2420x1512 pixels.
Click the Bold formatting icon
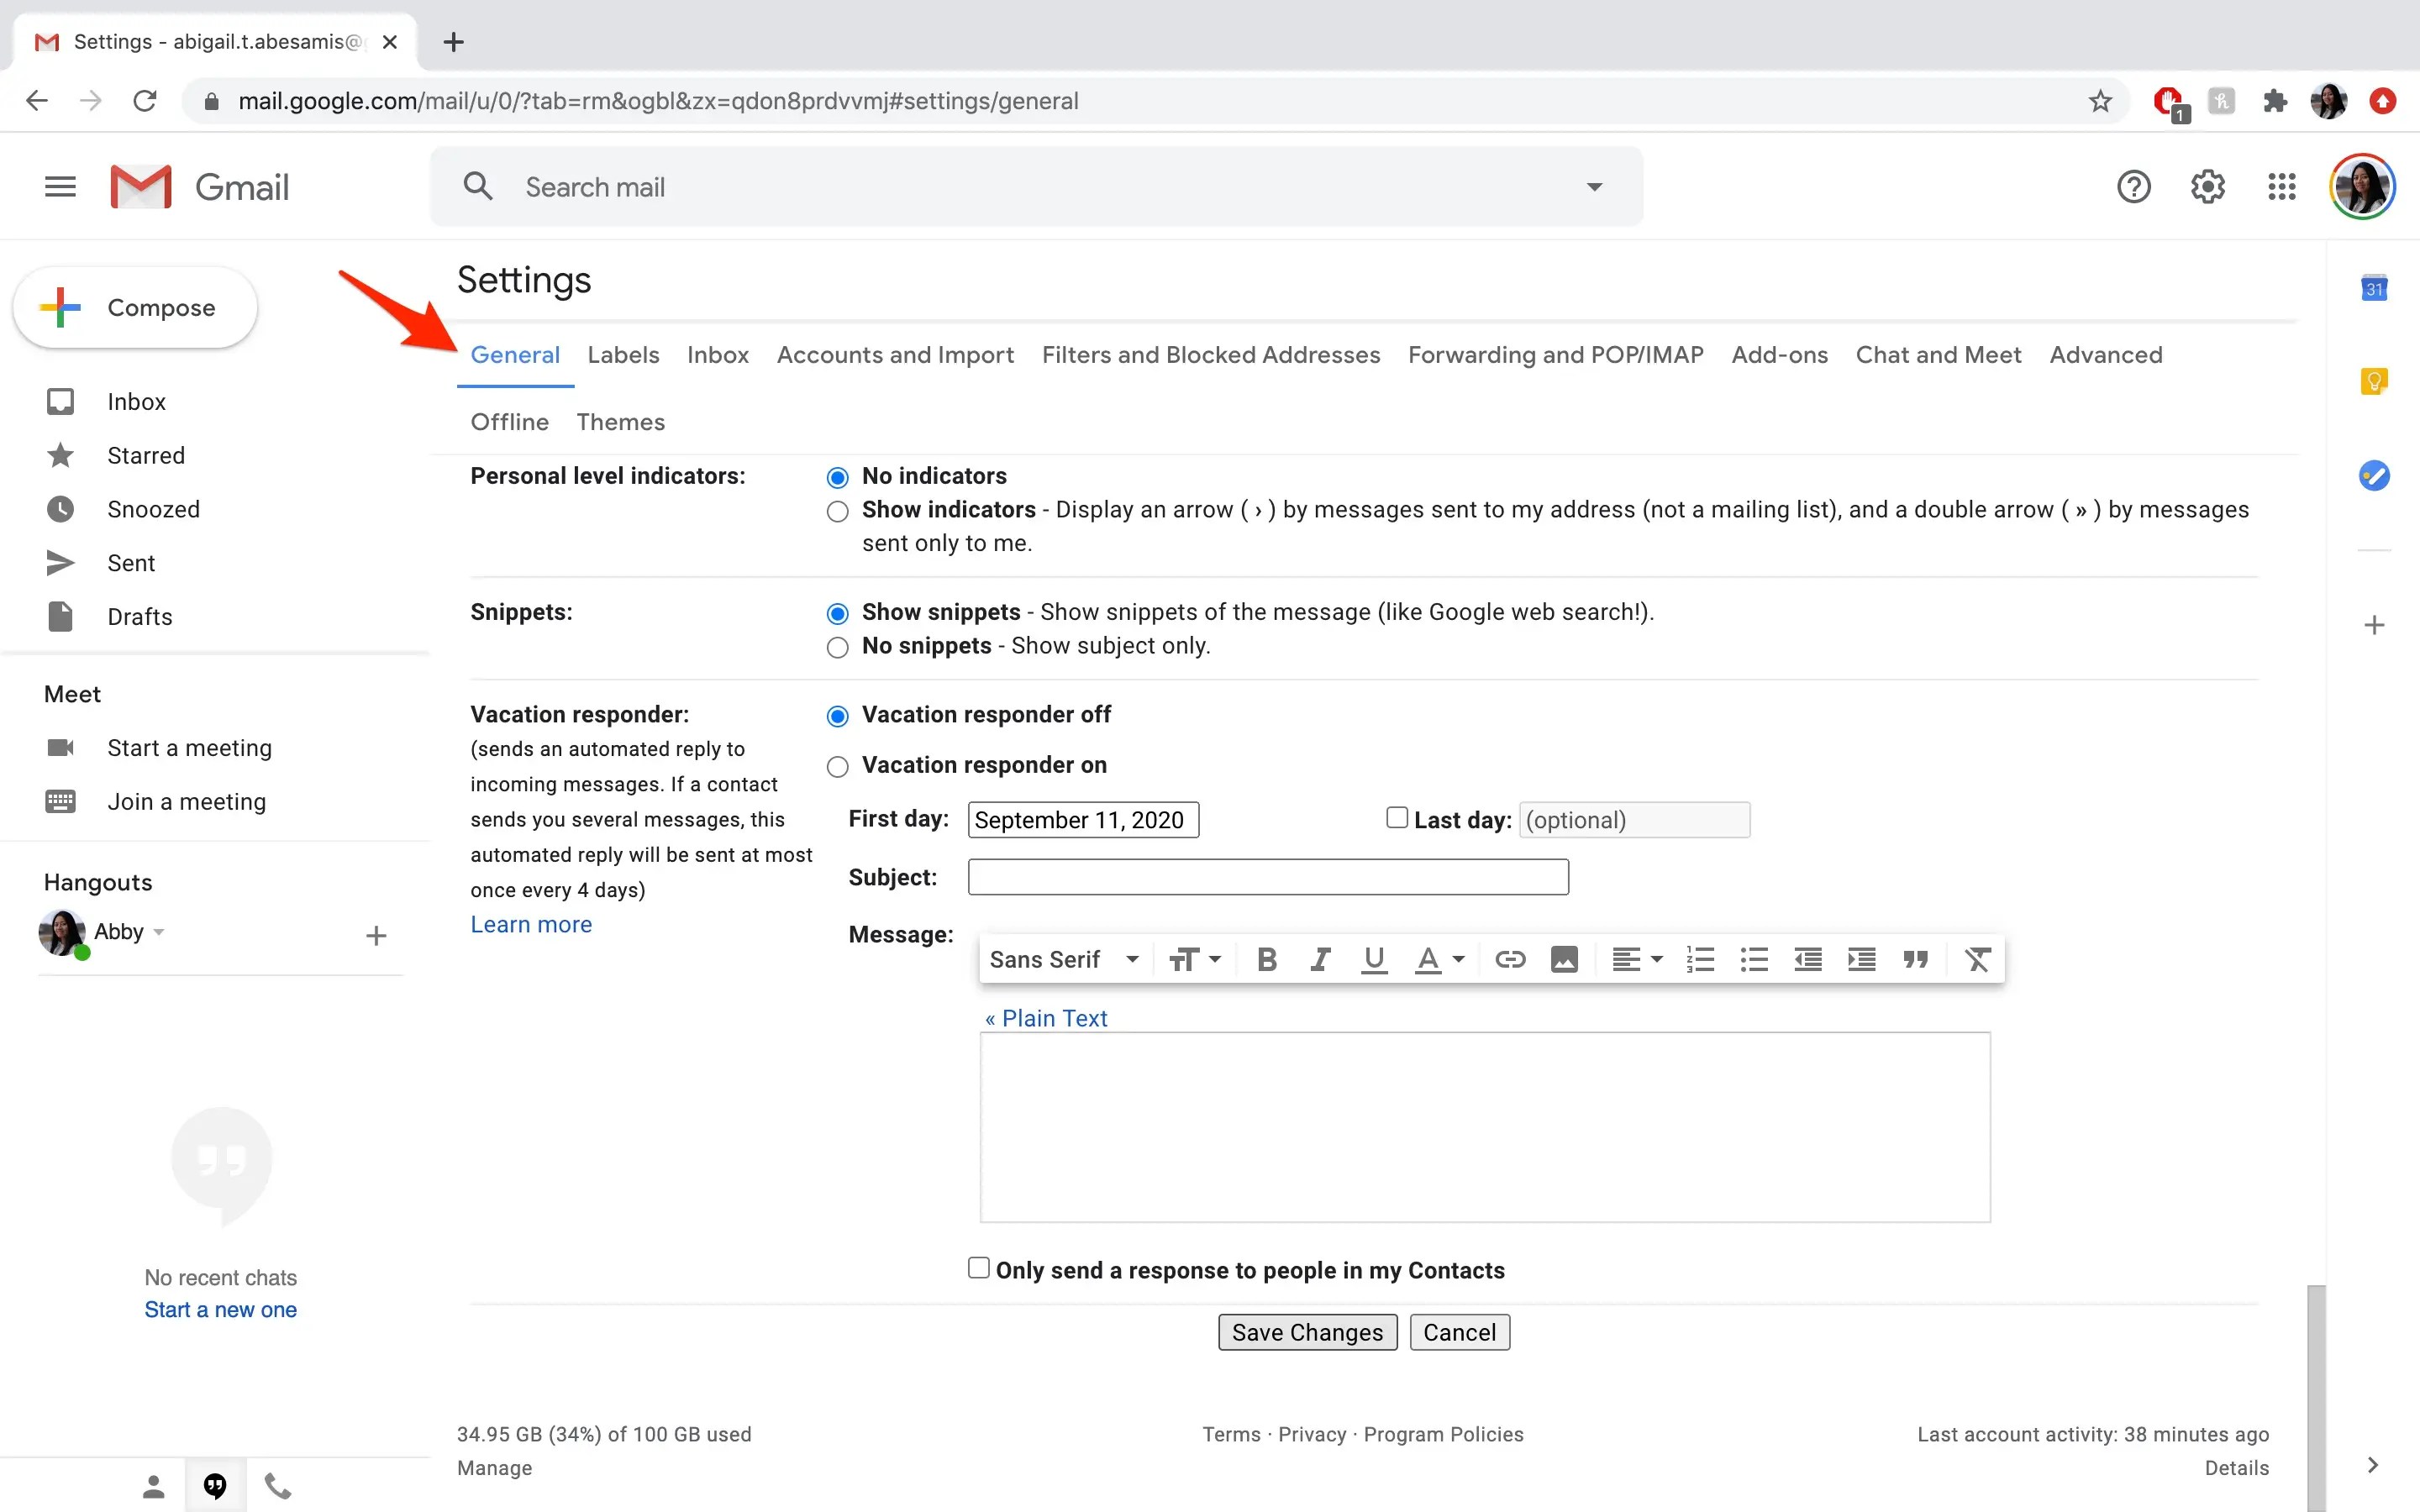tap(1267, 960)
